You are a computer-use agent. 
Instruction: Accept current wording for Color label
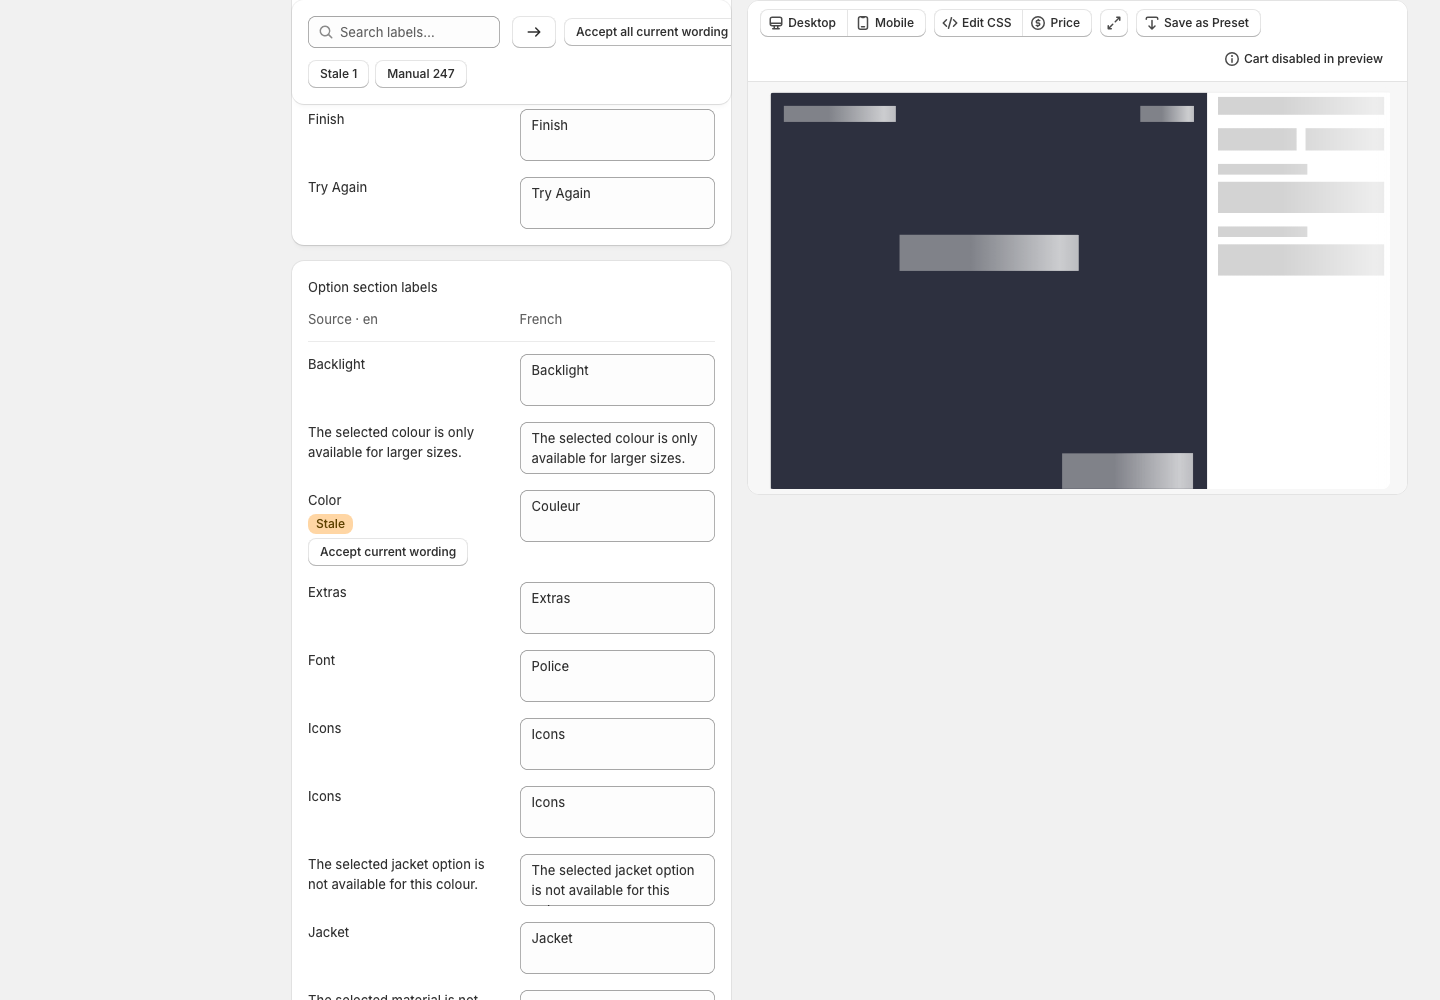coord(388,552)
